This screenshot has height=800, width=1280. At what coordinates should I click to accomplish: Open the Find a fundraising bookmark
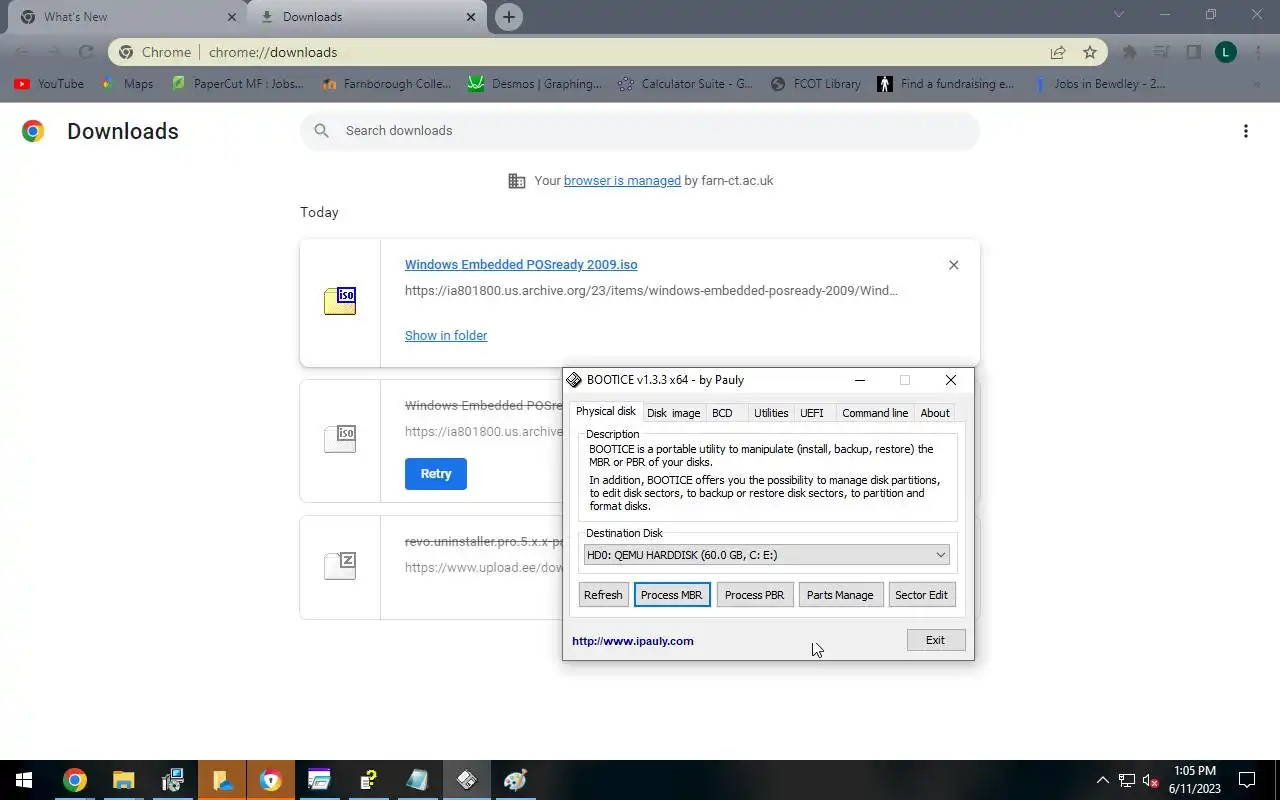946,84
